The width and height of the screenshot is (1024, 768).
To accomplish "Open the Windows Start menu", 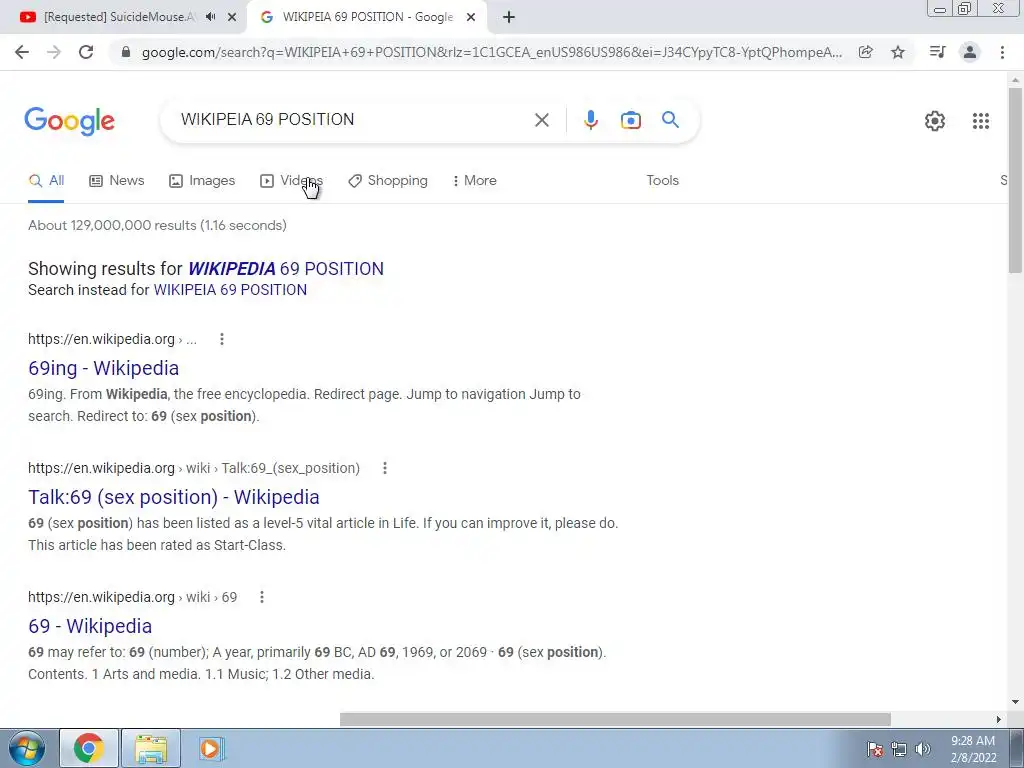I will 26,748.
